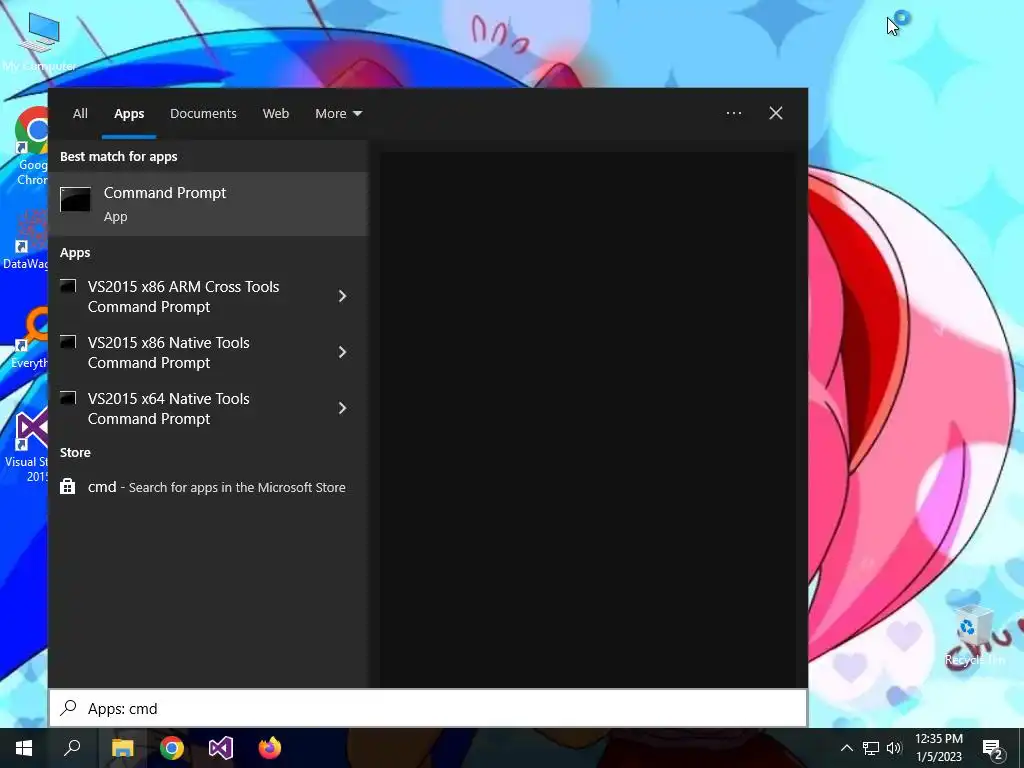Viewport: 1024px width, 768px height.
Task: Launch Firefox from the taskbar
Action: pyautogui.click(x=270, y=748)
